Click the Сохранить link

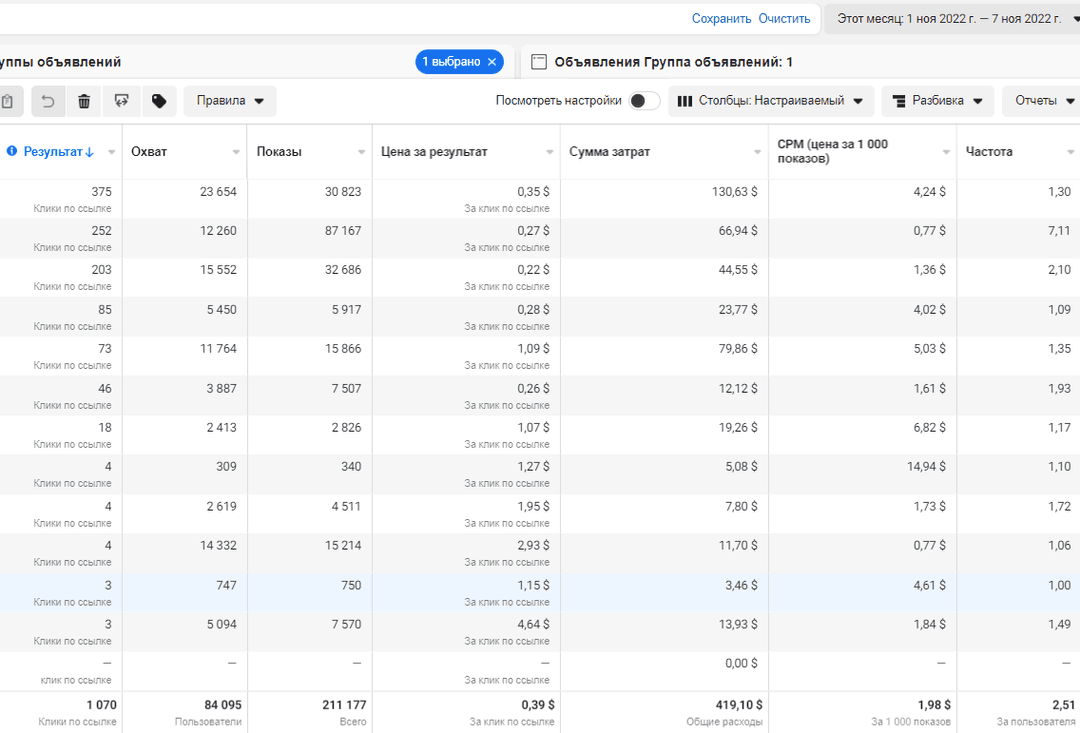(x=721, y=19)
